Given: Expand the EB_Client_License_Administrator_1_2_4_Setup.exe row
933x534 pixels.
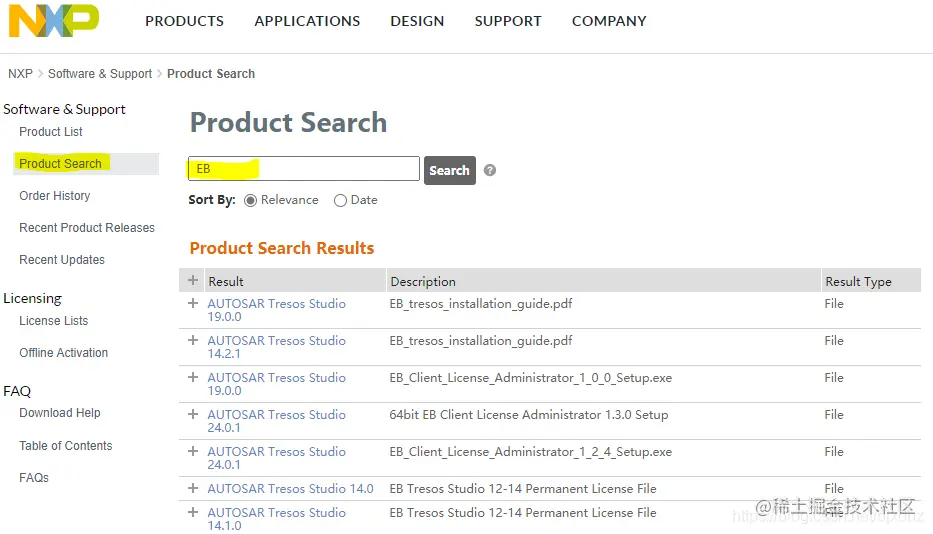Looking at the screenshot, I should tap(193, 452).
